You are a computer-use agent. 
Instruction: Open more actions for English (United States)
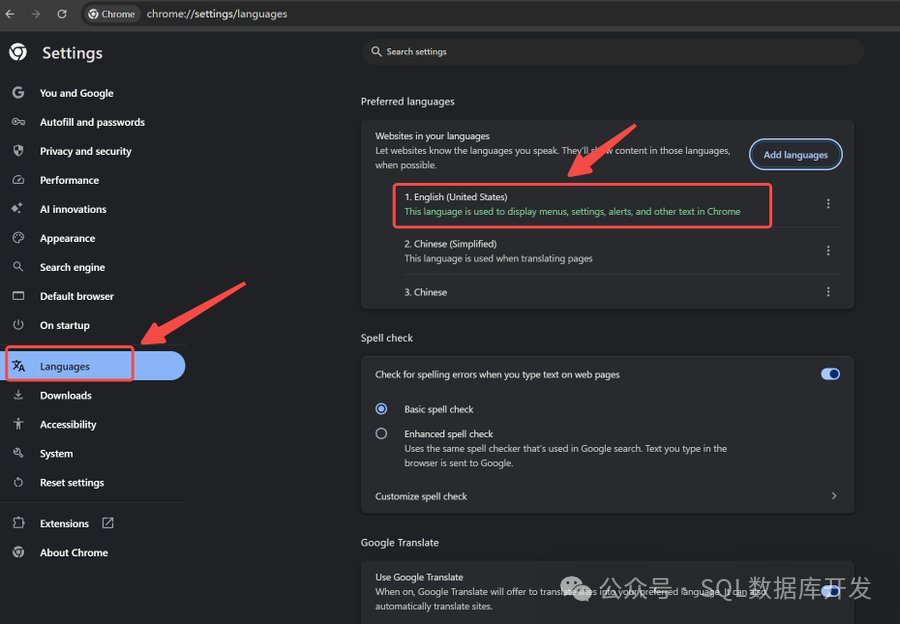pos(828,203)
